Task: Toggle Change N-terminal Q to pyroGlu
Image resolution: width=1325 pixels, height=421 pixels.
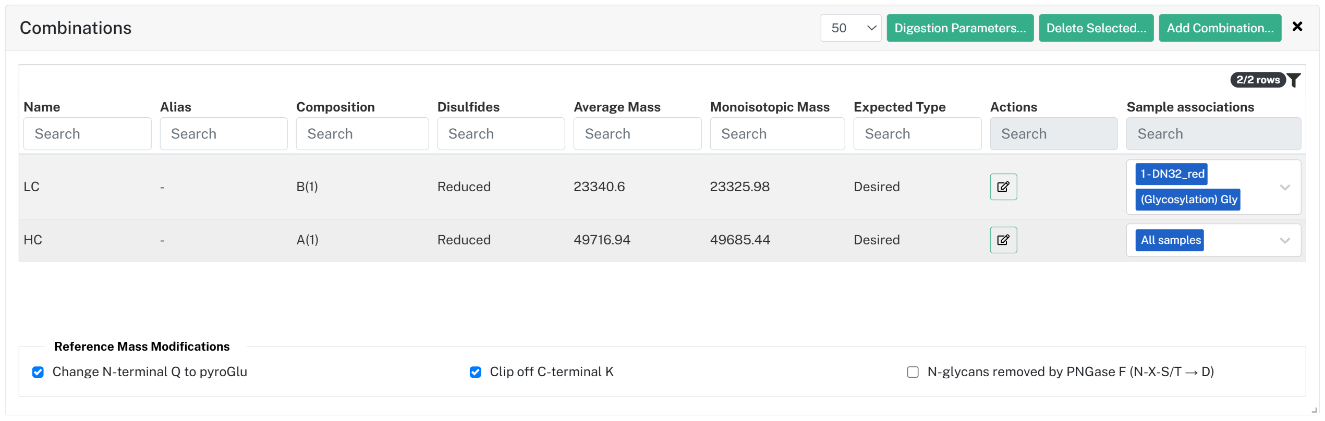Action: click(38, 372)
